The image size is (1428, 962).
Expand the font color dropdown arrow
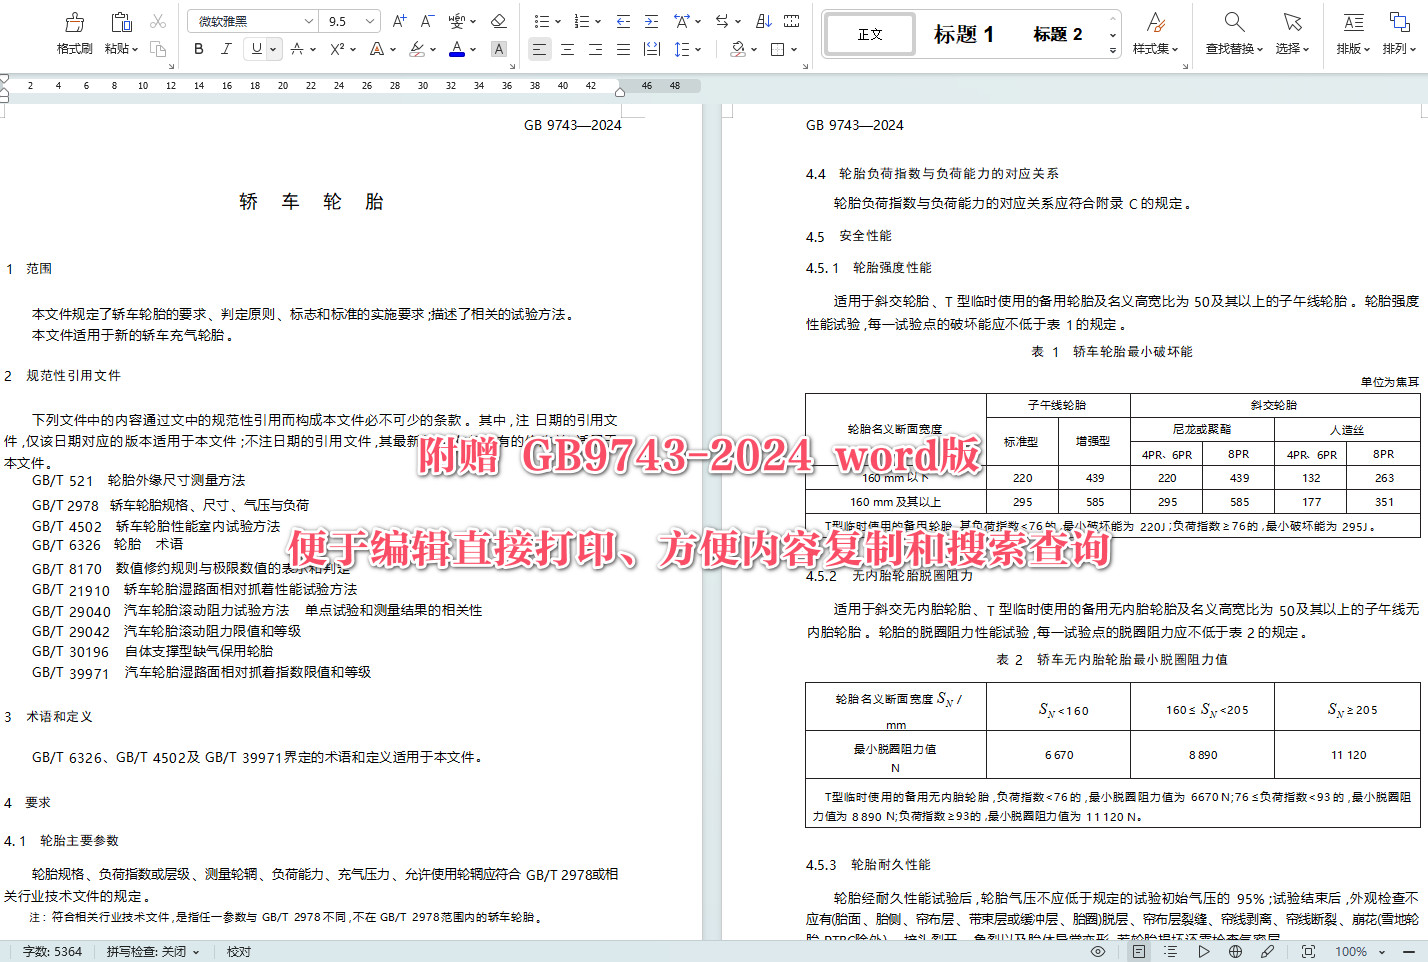click(x=472, y=48)
